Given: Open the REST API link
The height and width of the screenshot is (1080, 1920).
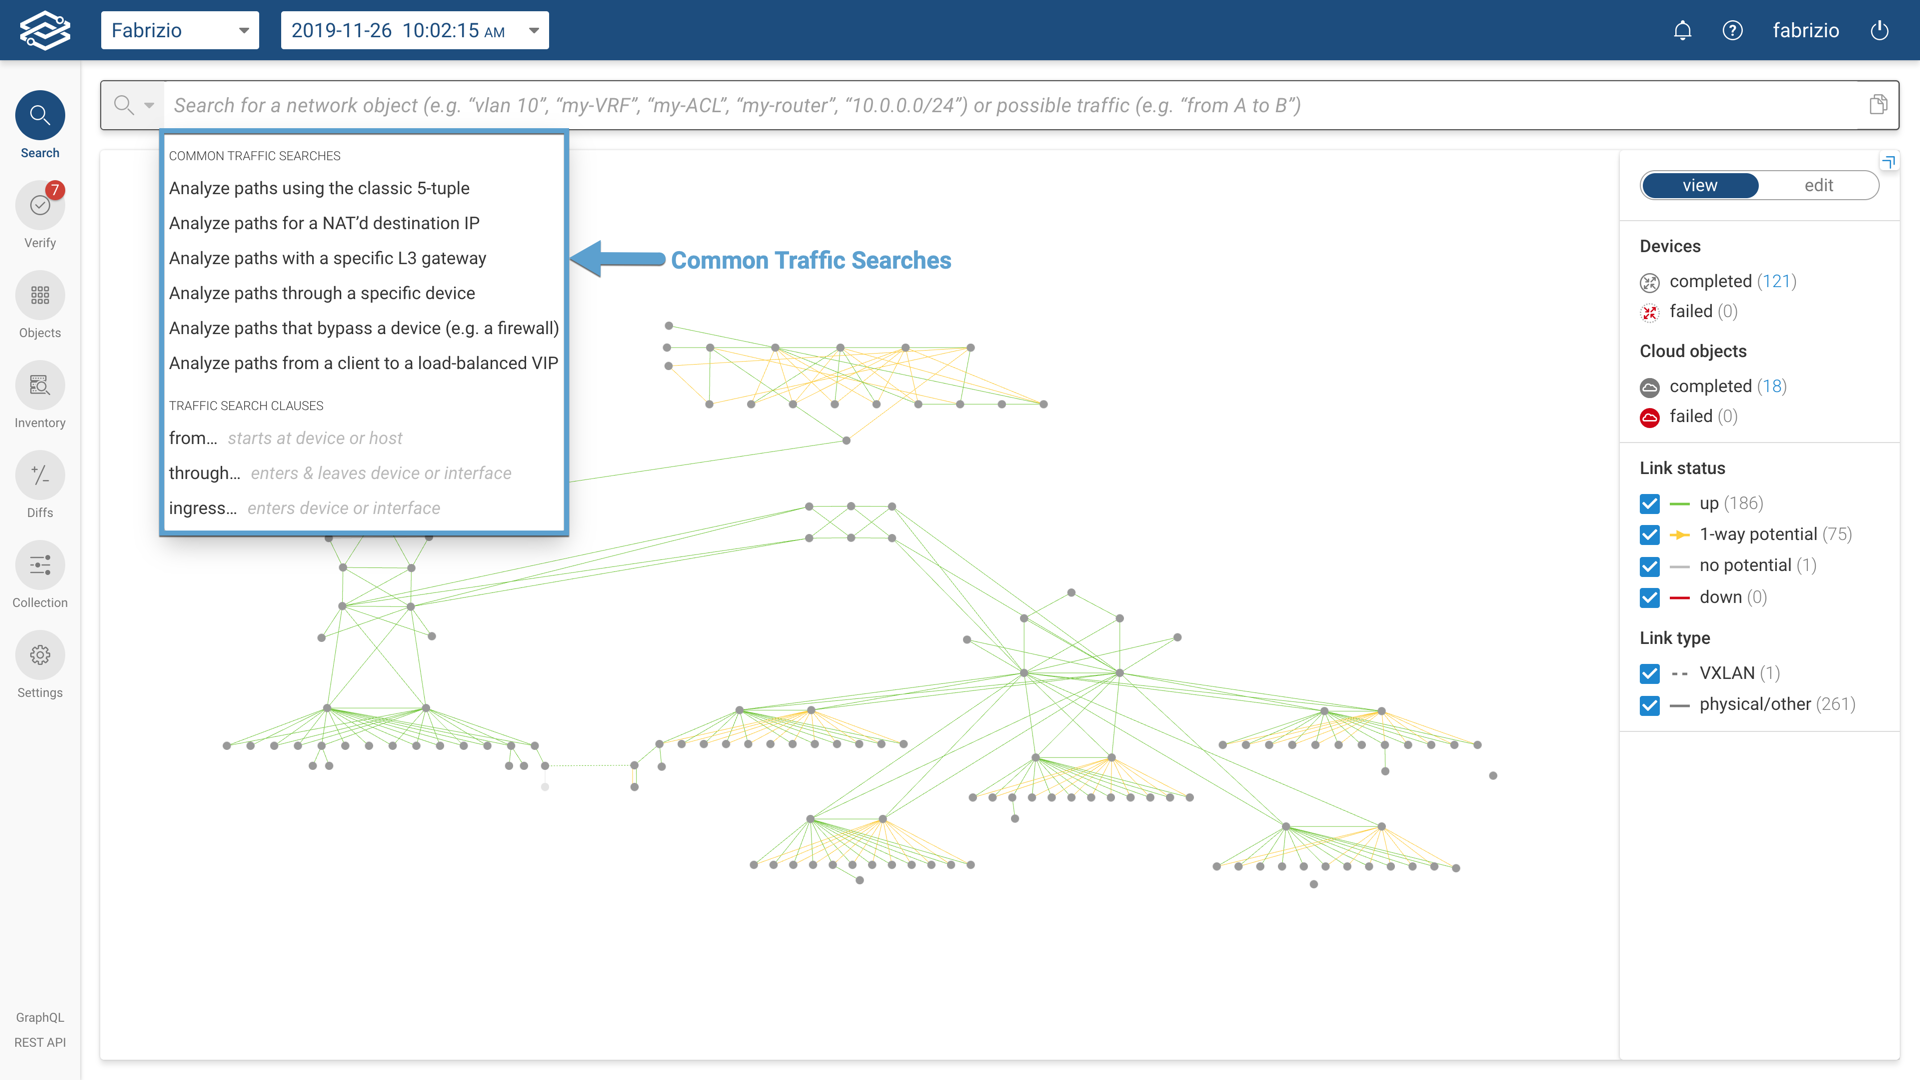Looking at the screenshot, I should (40, 1042).
